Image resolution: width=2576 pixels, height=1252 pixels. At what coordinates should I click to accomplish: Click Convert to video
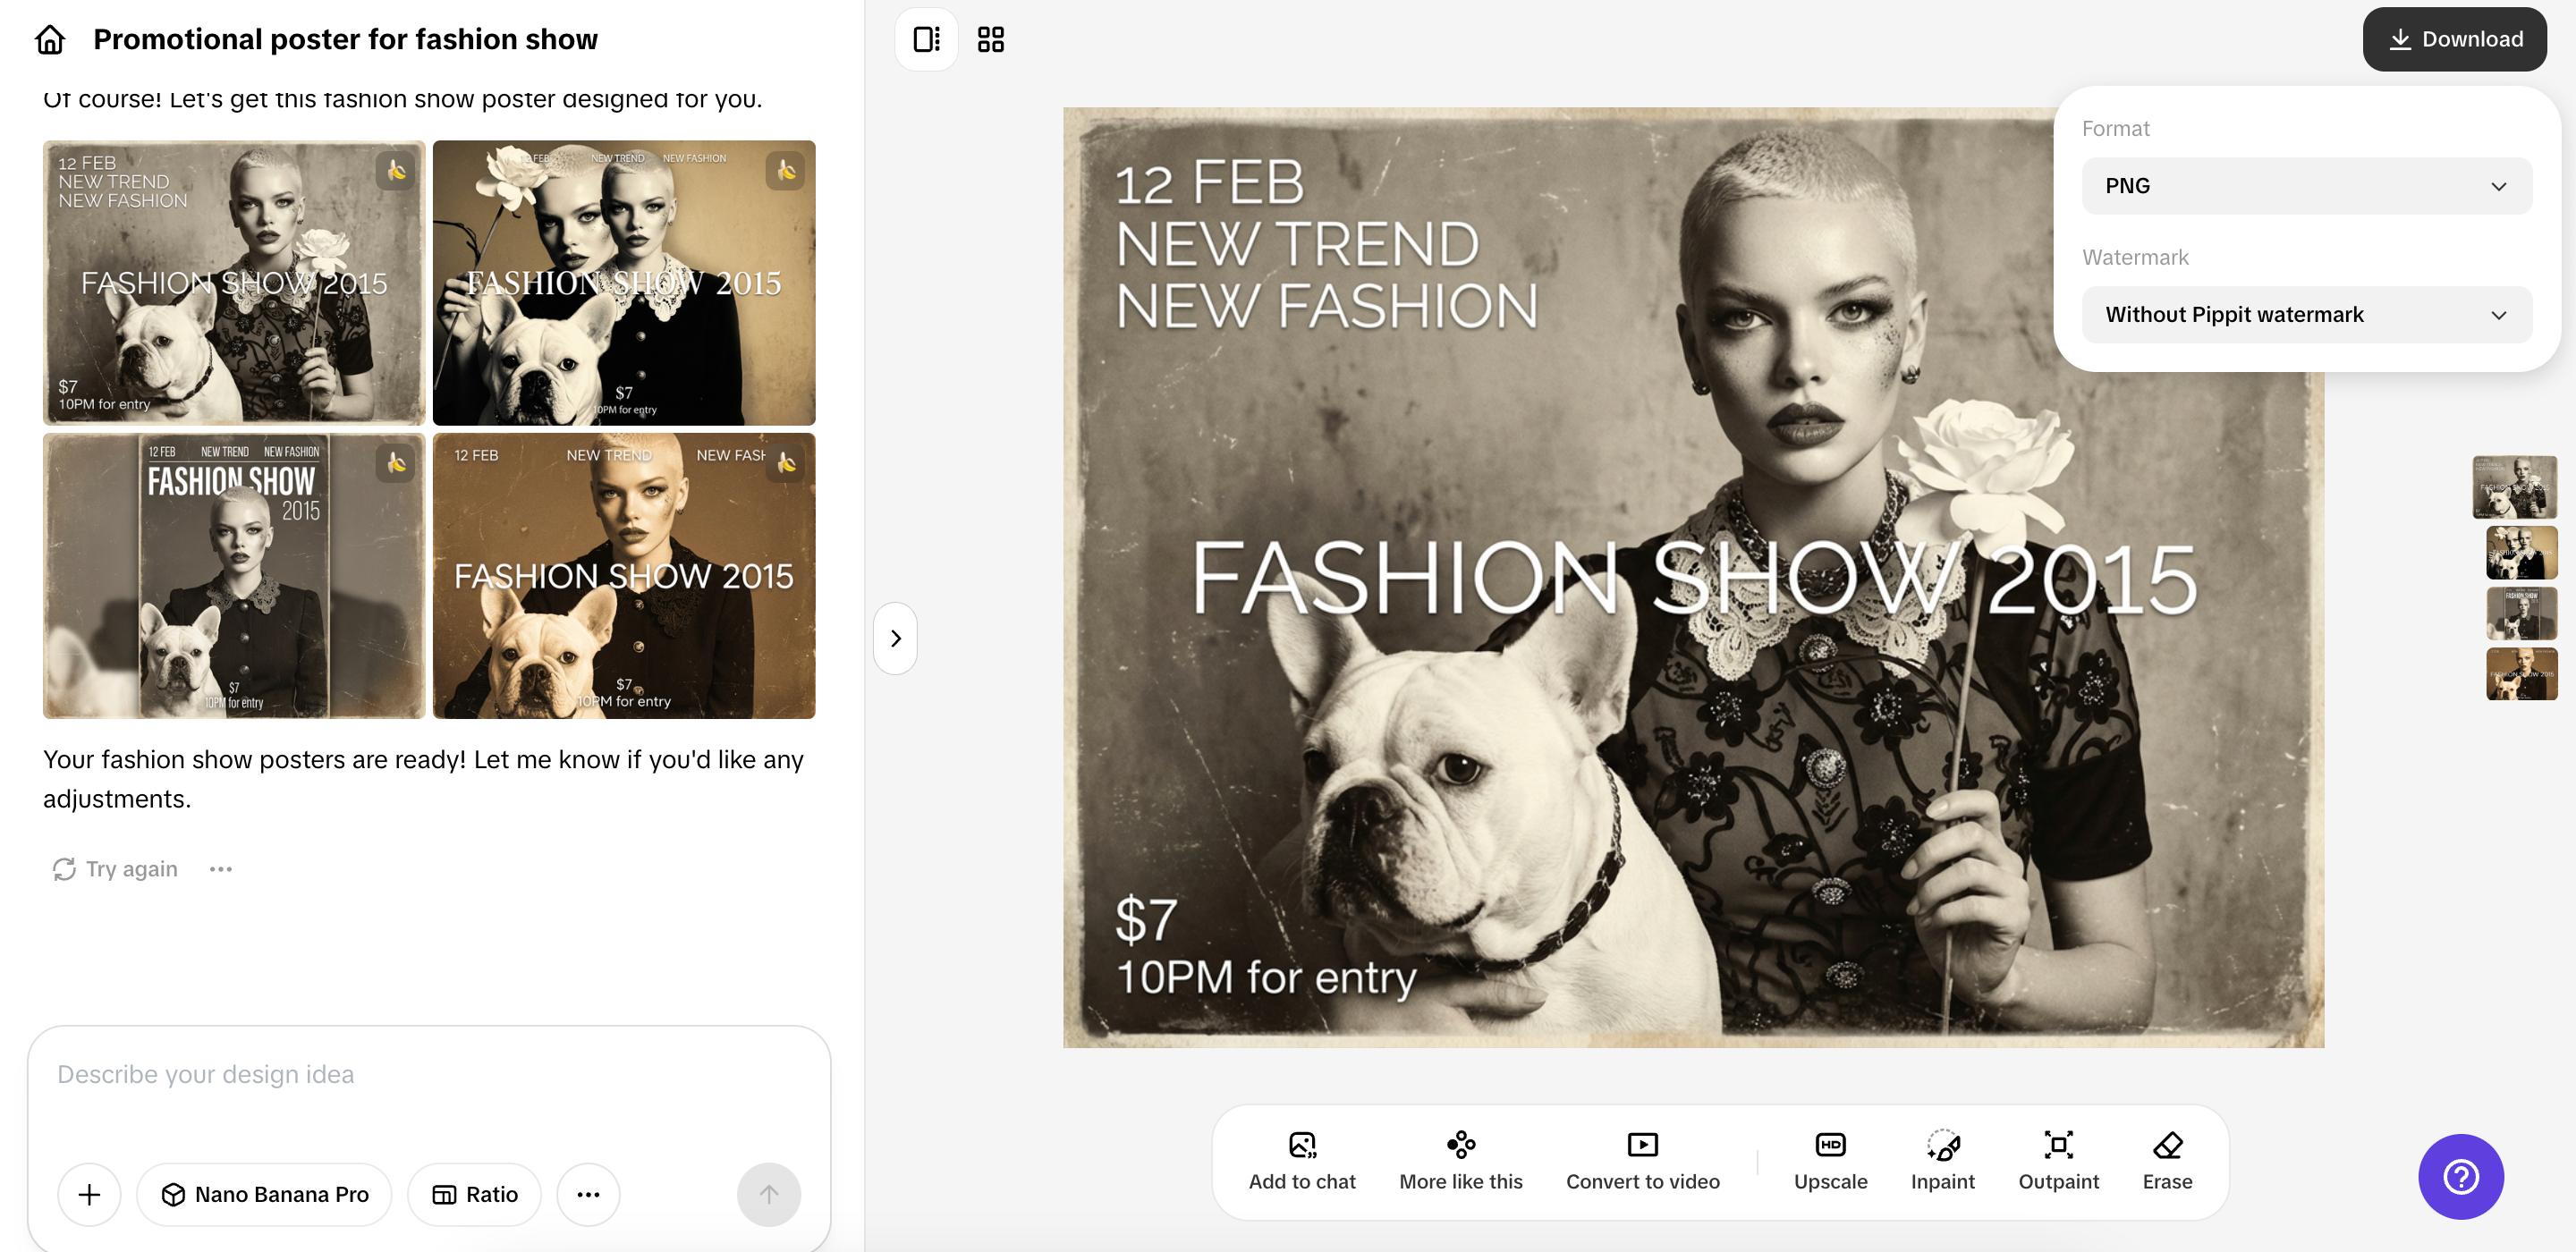tap(1641, 1160)
